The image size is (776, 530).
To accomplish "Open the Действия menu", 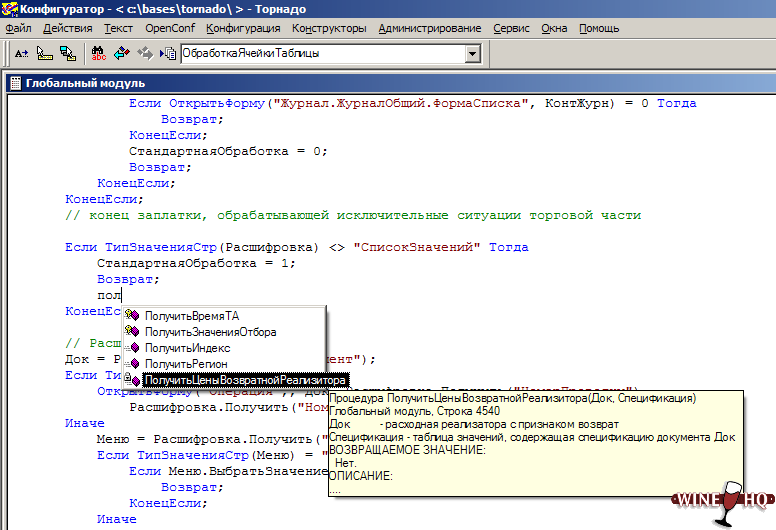I will [x=68, y=28].
